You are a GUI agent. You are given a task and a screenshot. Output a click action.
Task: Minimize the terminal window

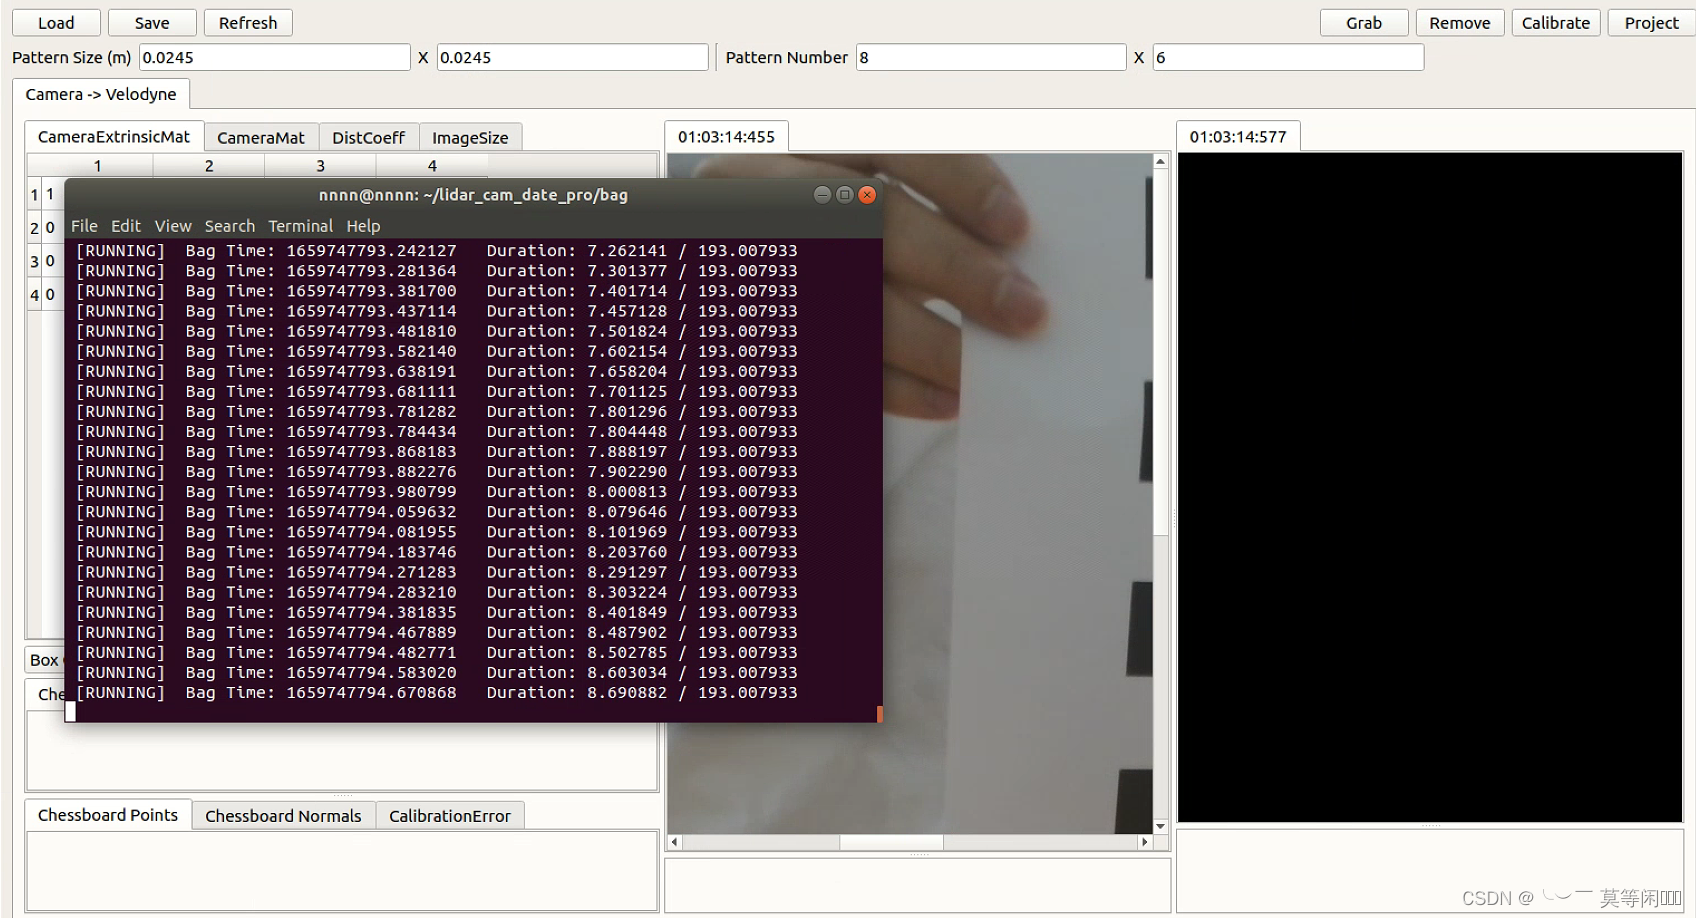tap(822, 195)
